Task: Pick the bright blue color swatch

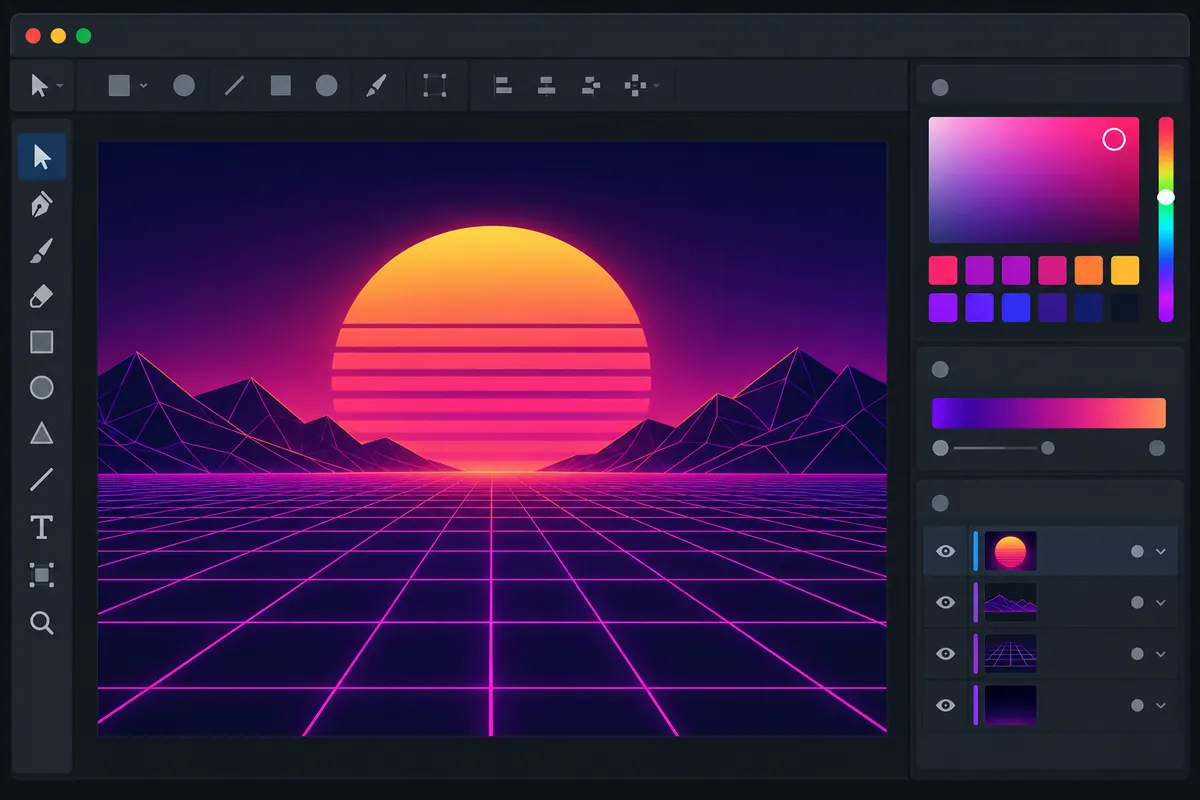Action: pos(1016,307)
